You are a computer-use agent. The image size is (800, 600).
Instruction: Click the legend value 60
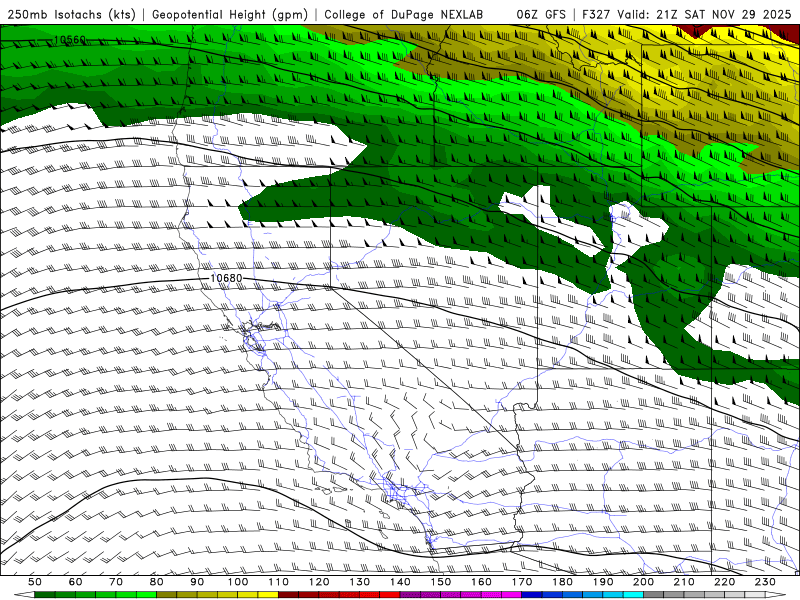tap(76, 582)
